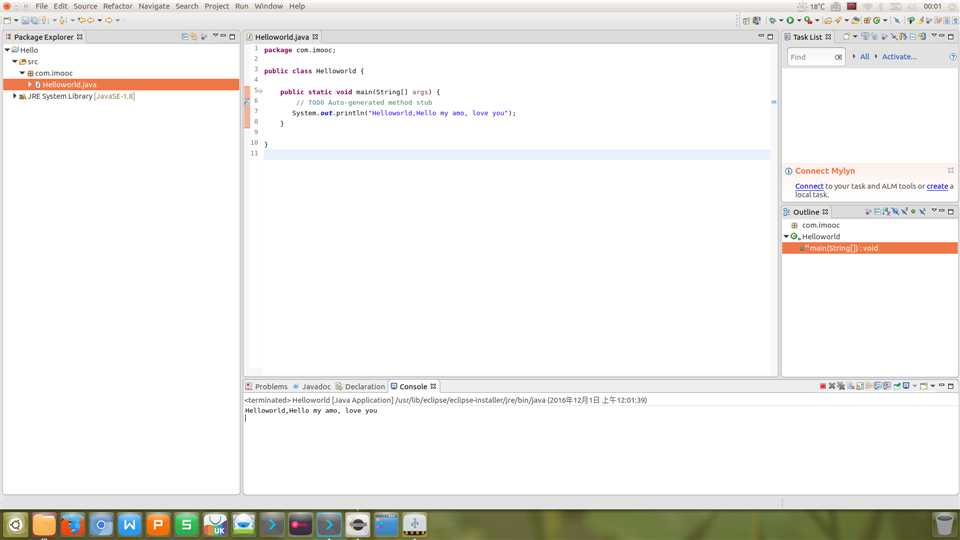Toggle Hide Local Types in Outline toolbar

click(922, 212)
